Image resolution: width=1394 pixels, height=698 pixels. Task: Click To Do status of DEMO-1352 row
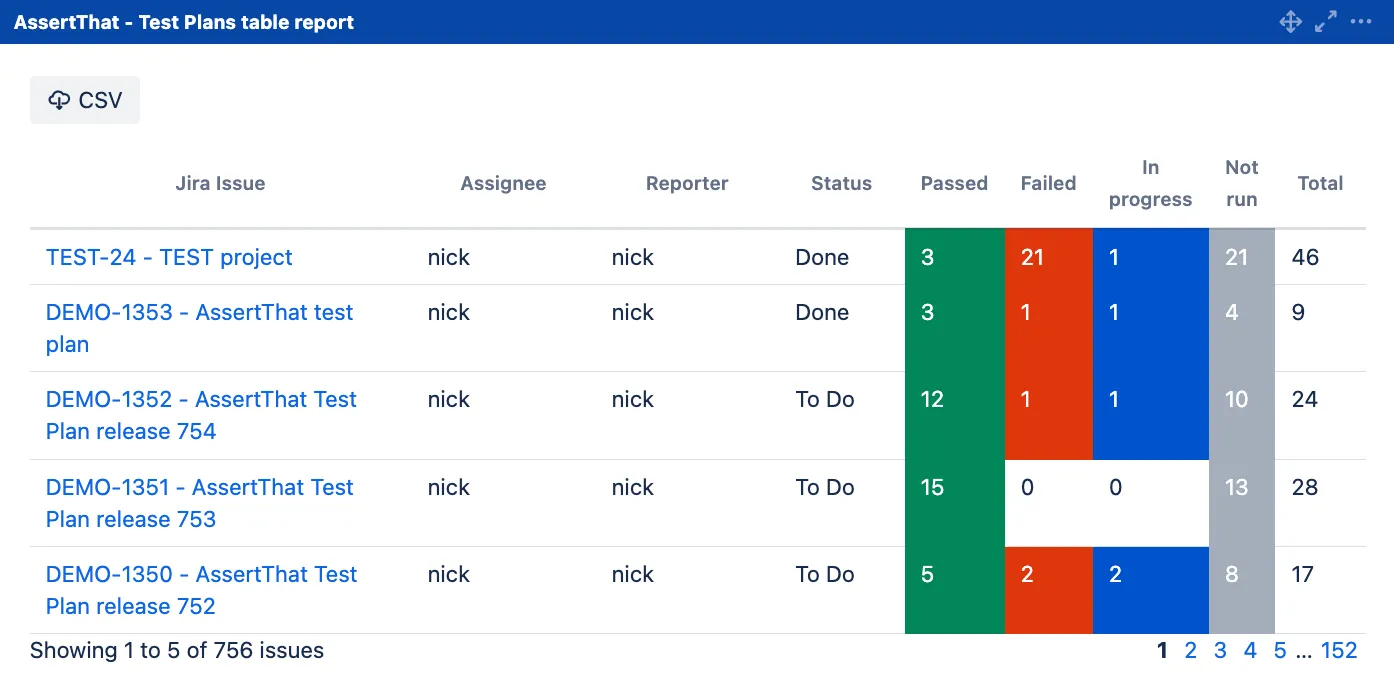(825, 399)
